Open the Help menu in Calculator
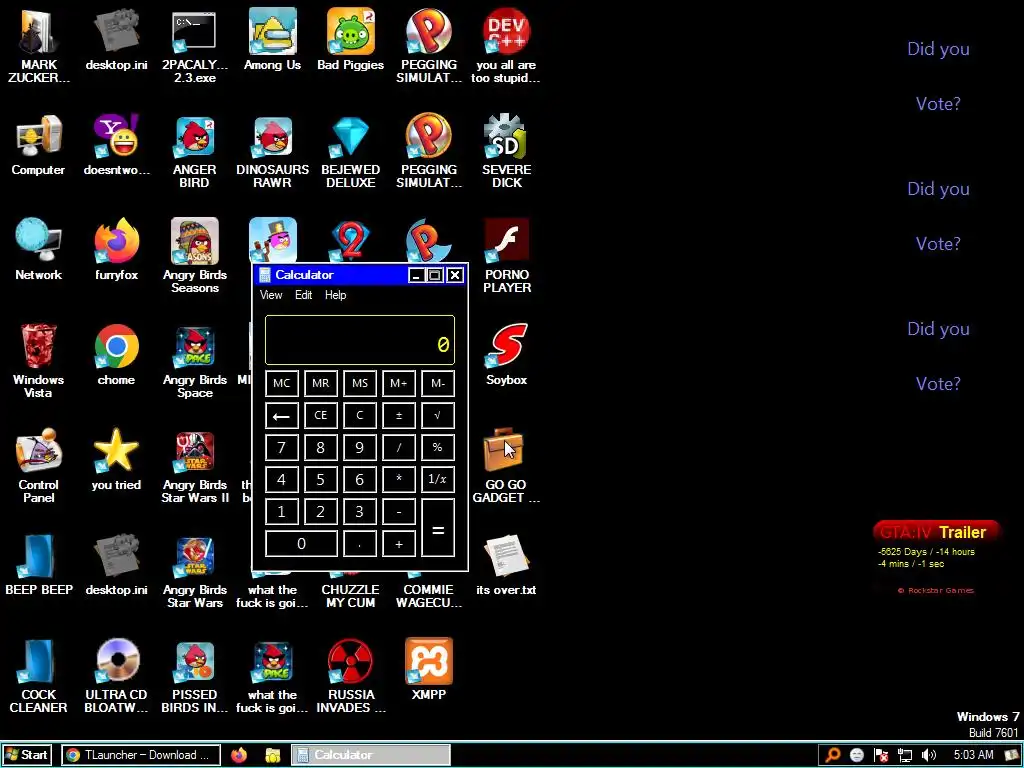The image size is (1024, 768). (x=336, y=295)
